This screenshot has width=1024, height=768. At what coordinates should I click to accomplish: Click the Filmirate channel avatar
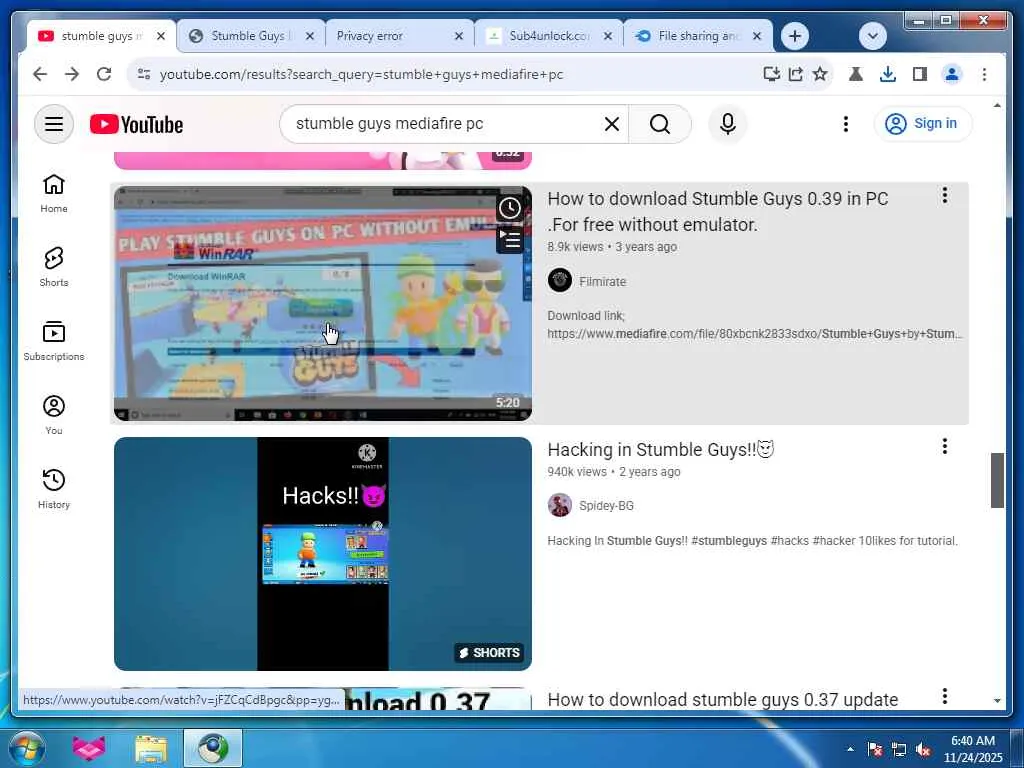point(560,280)
